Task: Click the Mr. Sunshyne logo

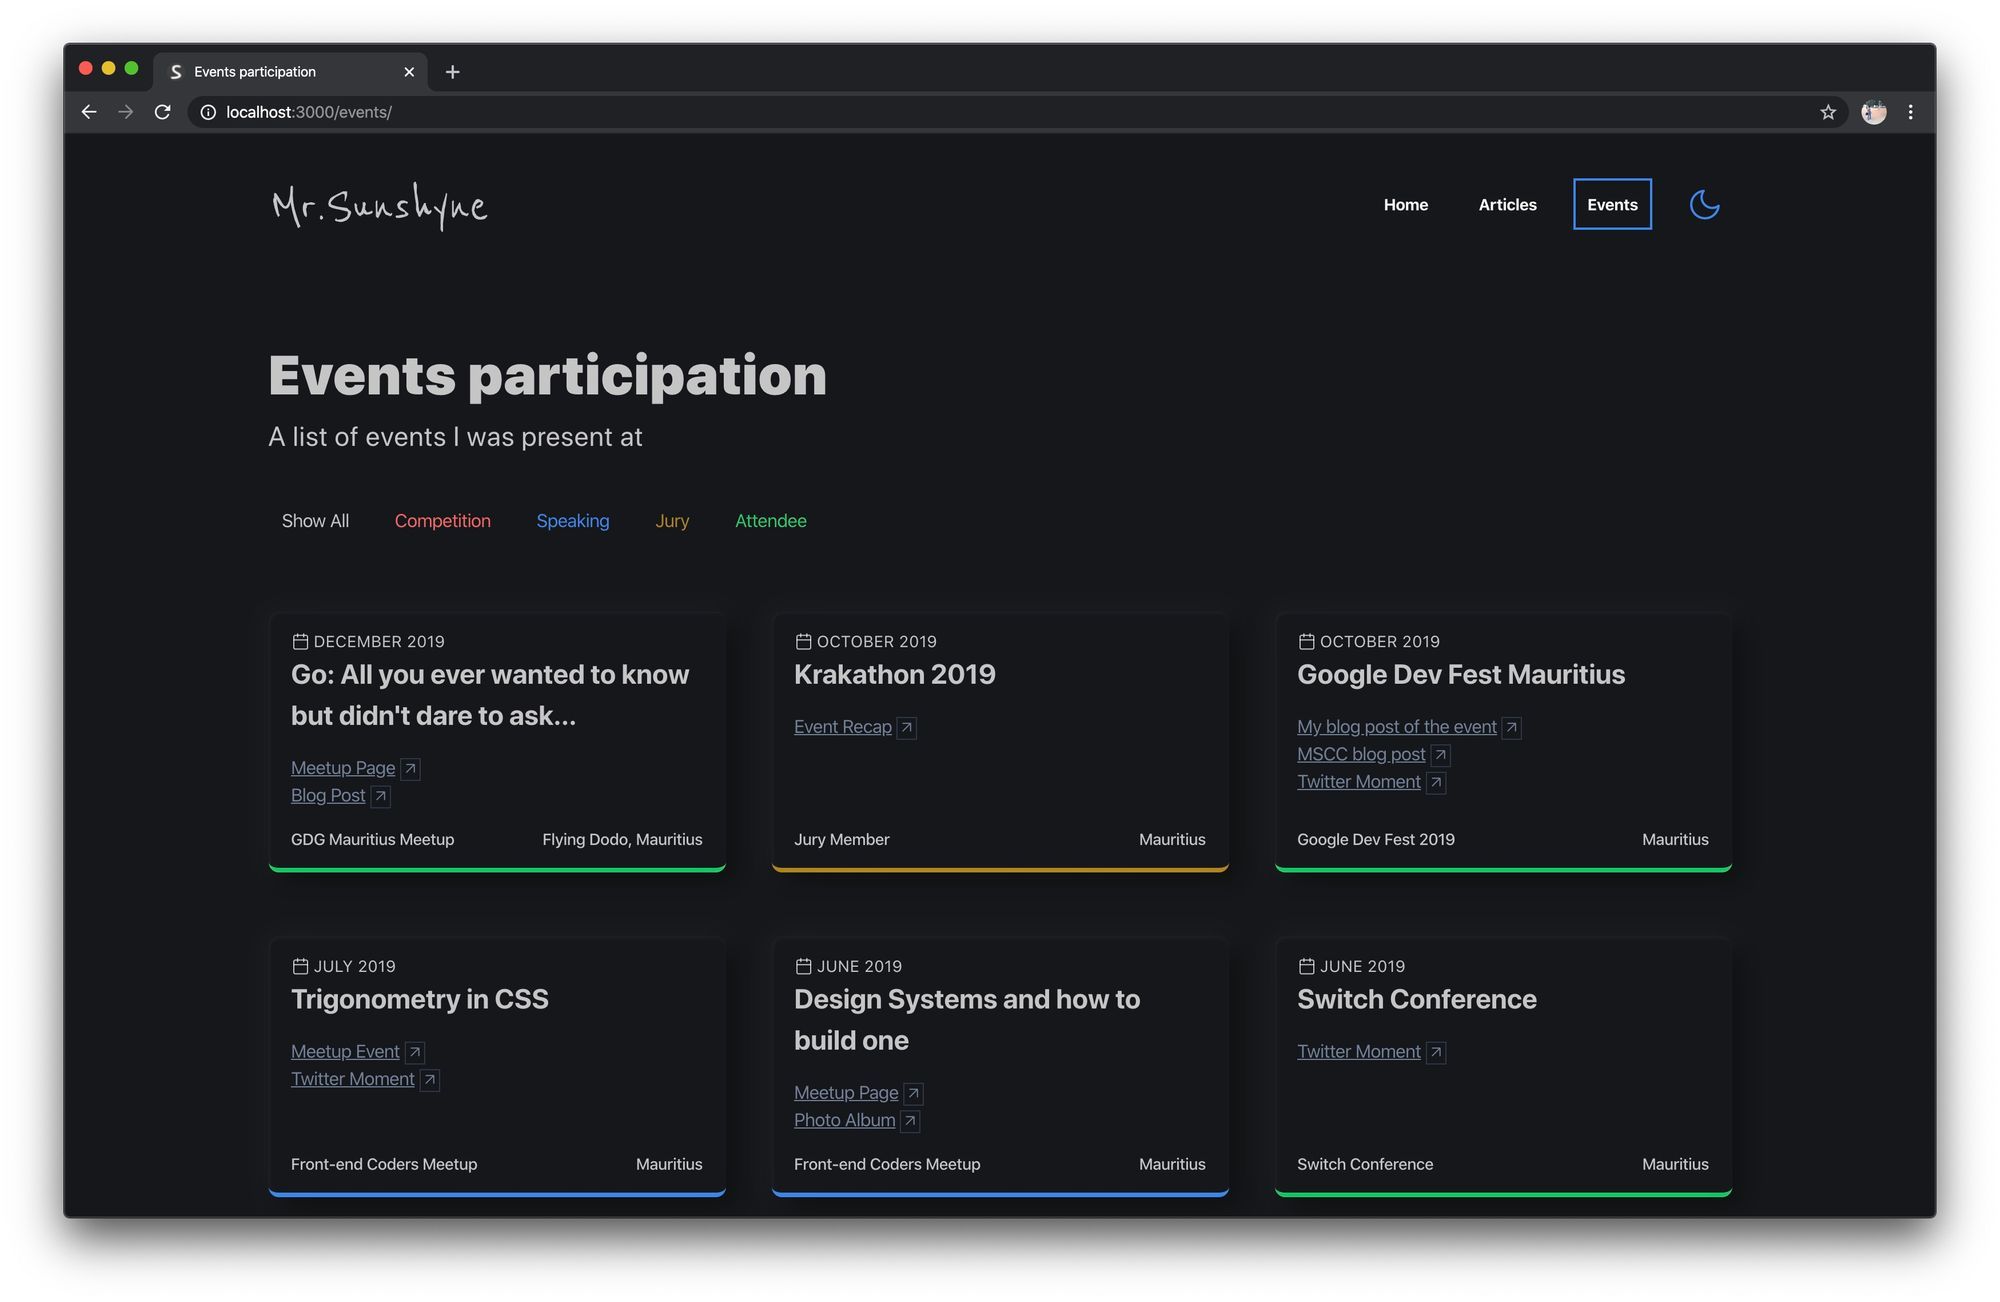Action: (380, 206)
